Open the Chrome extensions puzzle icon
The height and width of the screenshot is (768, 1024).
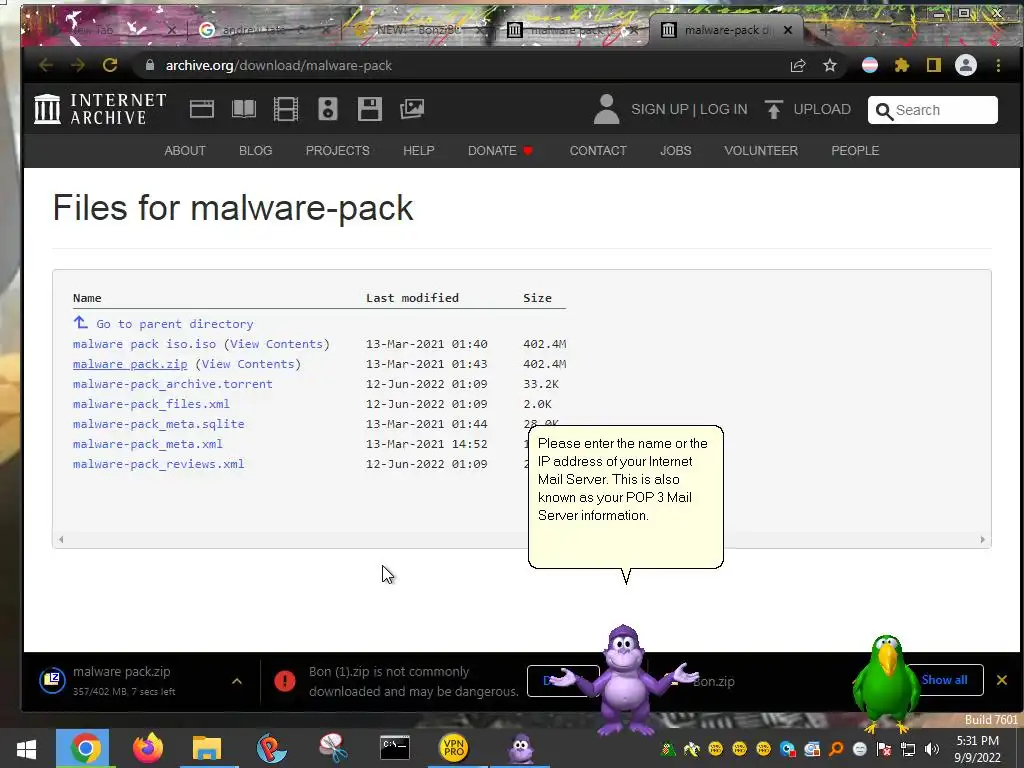(x=902, y=65)
